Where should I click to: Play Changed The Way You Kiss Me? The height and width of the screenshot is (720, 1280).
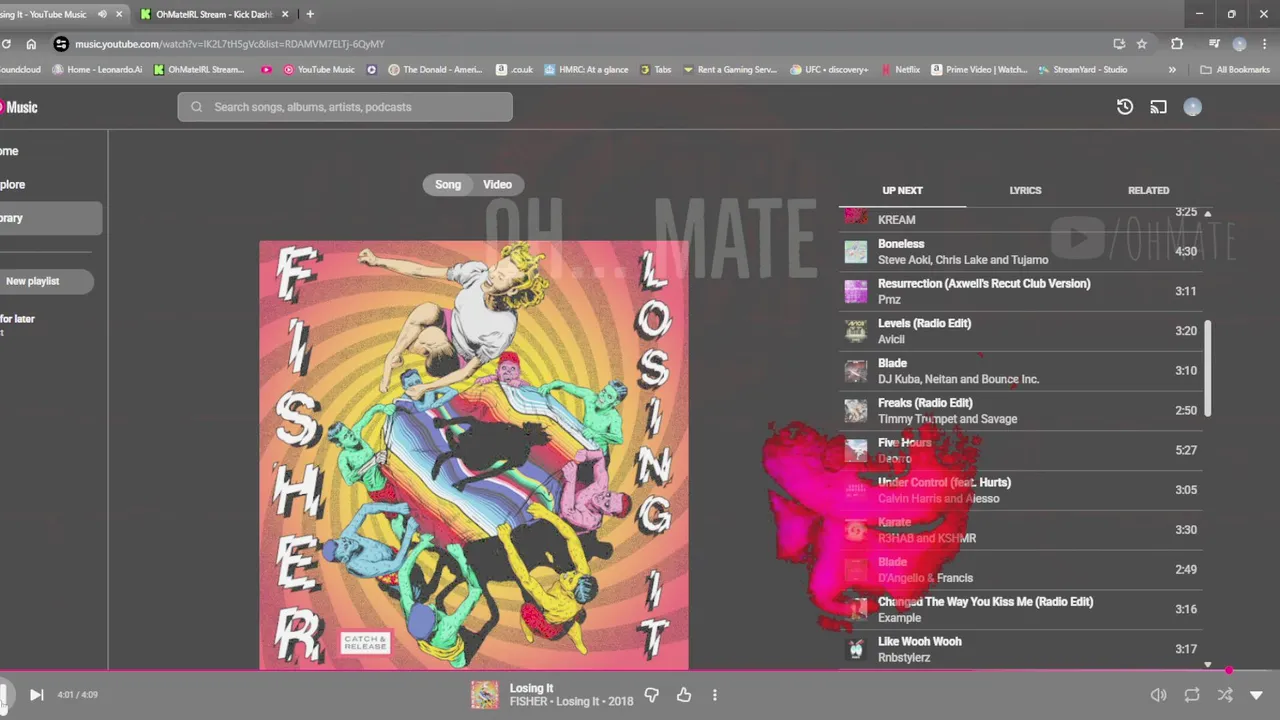point(1020,609)
